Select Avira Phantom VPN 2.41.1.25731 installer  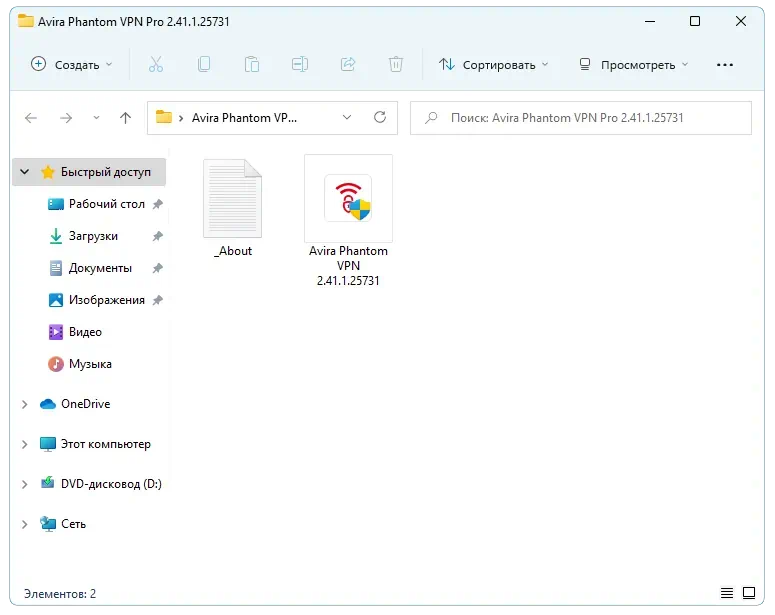[348, 221]
